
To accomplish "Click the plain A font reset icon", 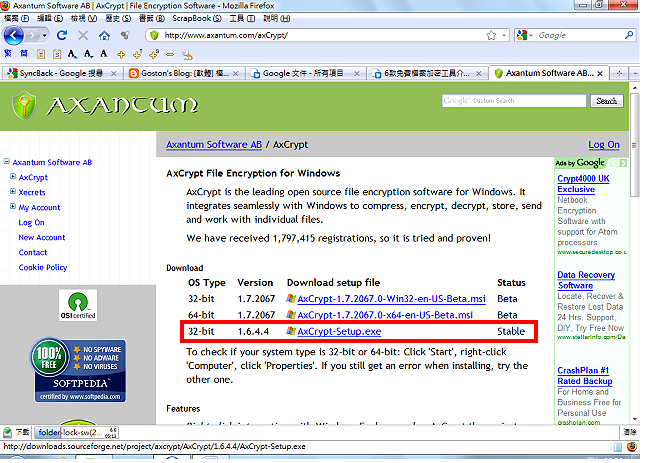I will pyautogui.click(x=104, y=54).
